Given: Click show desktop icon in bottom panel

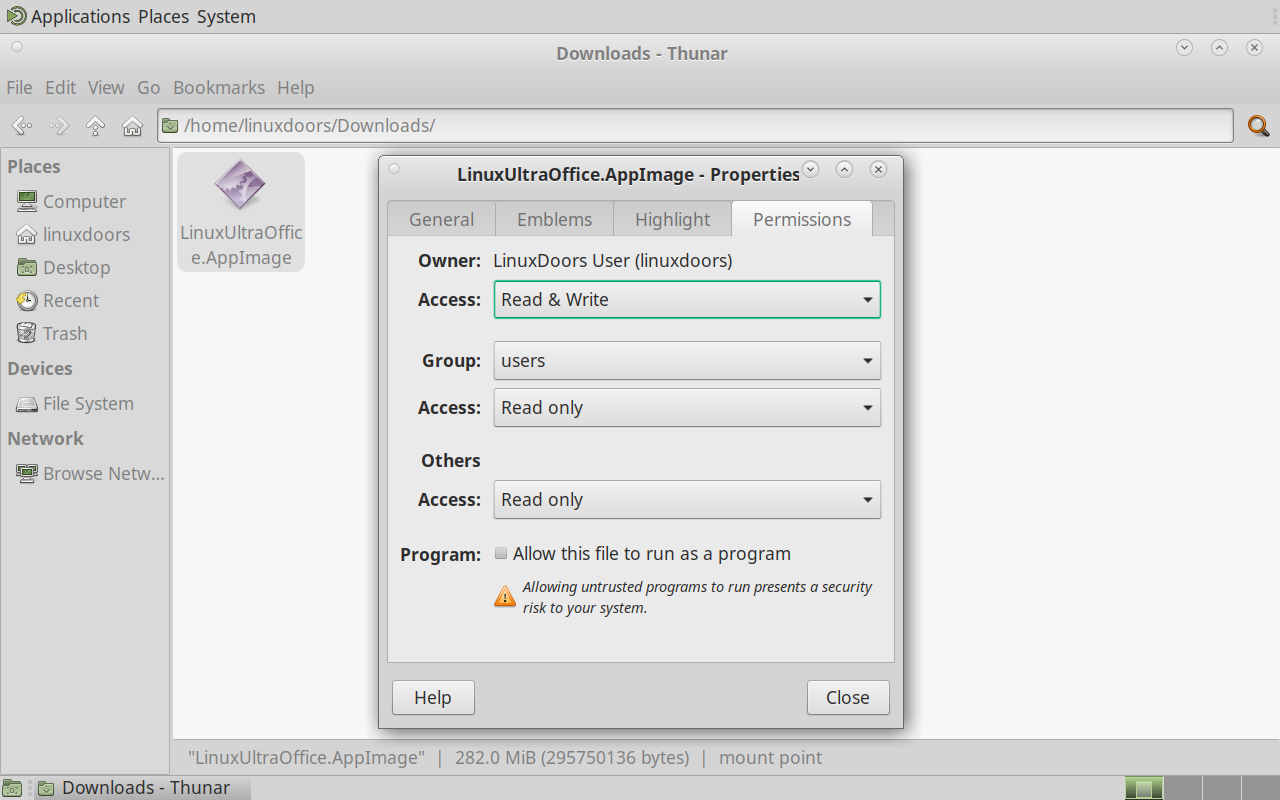Looking at the screenshot, I should [x=12, y=788].
